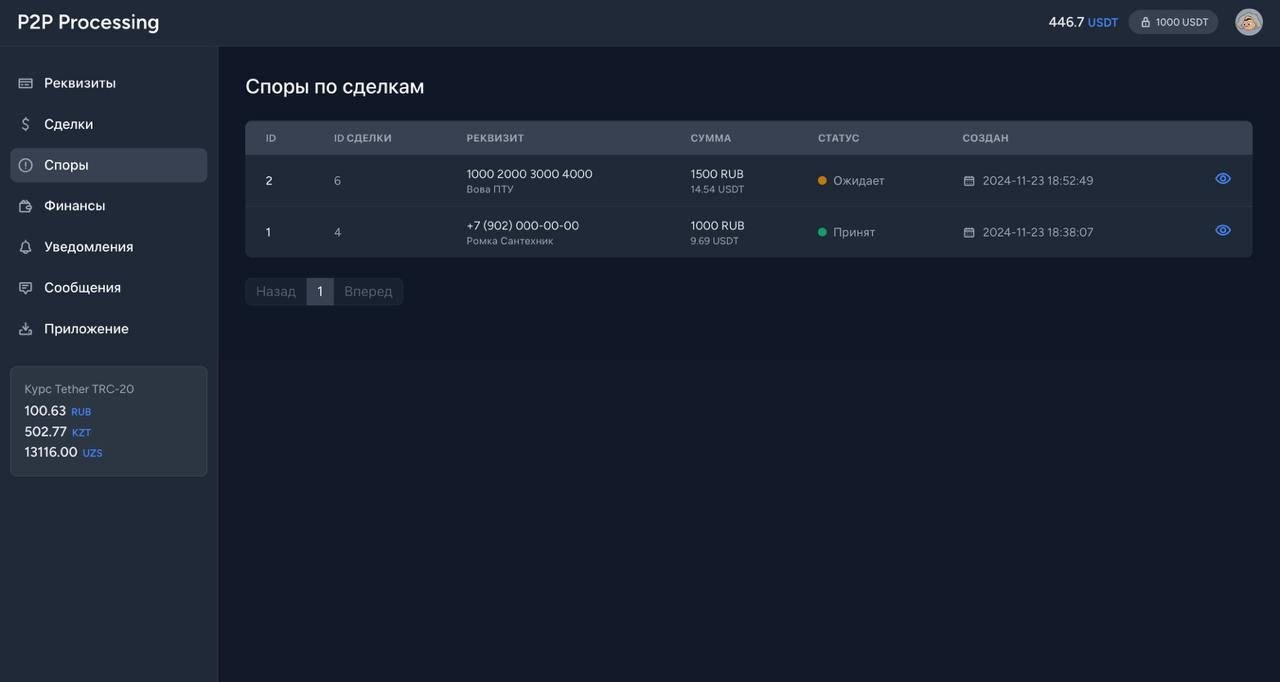
Task: Select page 1 in pagination
Action: point(320,292)
